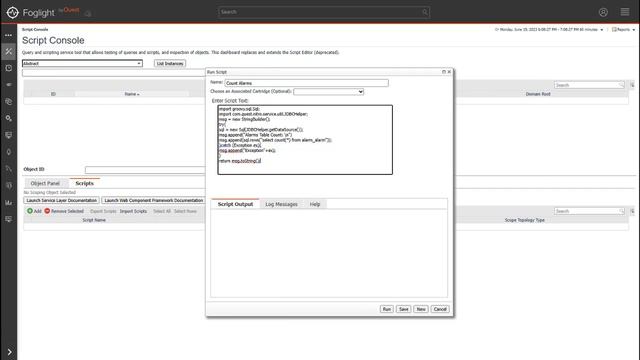Switch to the Object Panel tab
This screenshot has width=640, height=360.
45,183
